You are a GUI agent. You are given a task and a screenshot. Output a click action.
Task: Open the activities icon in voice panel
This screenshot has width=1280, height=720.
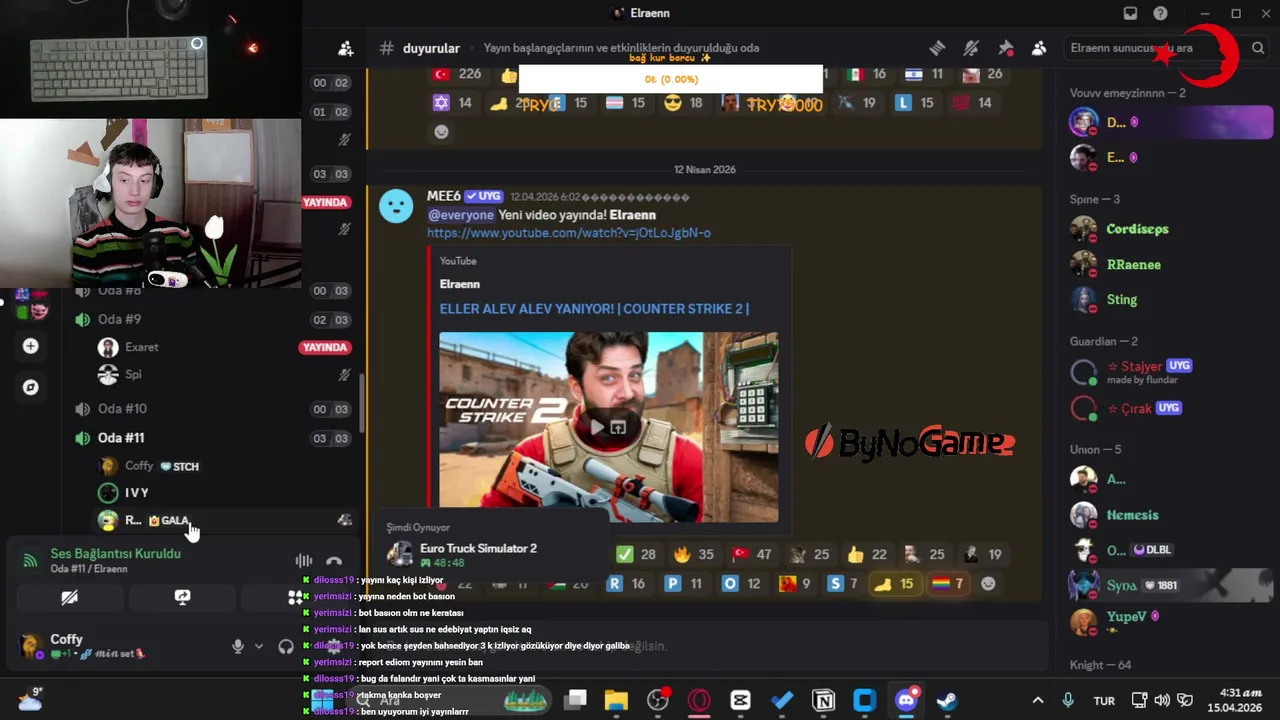295,597
